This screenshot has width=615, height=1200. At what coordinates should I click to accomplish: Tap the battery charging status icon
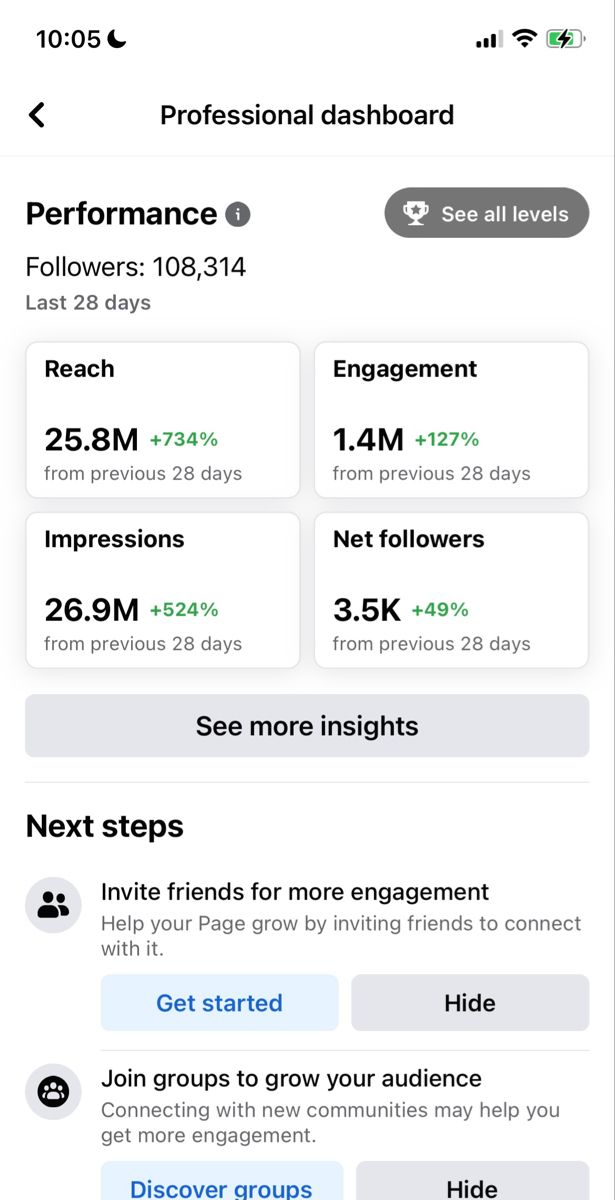point(565,39)
